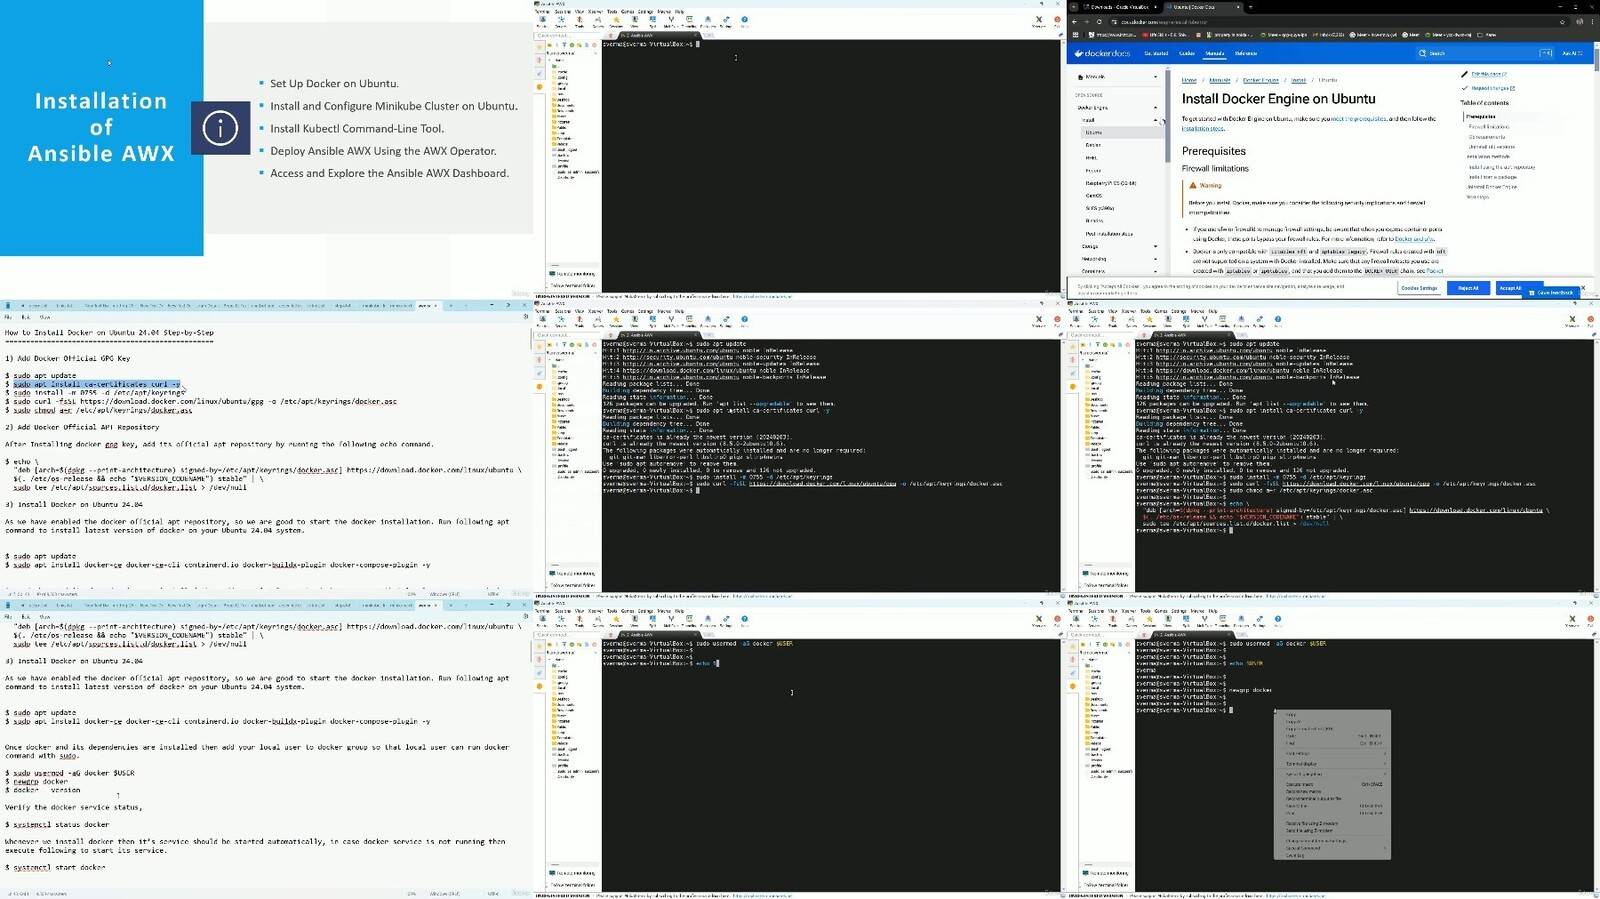Collapse the Docker Engine section in docs sidebar
This screenshot has height=899, width=1600.
tap(1155, 107)
